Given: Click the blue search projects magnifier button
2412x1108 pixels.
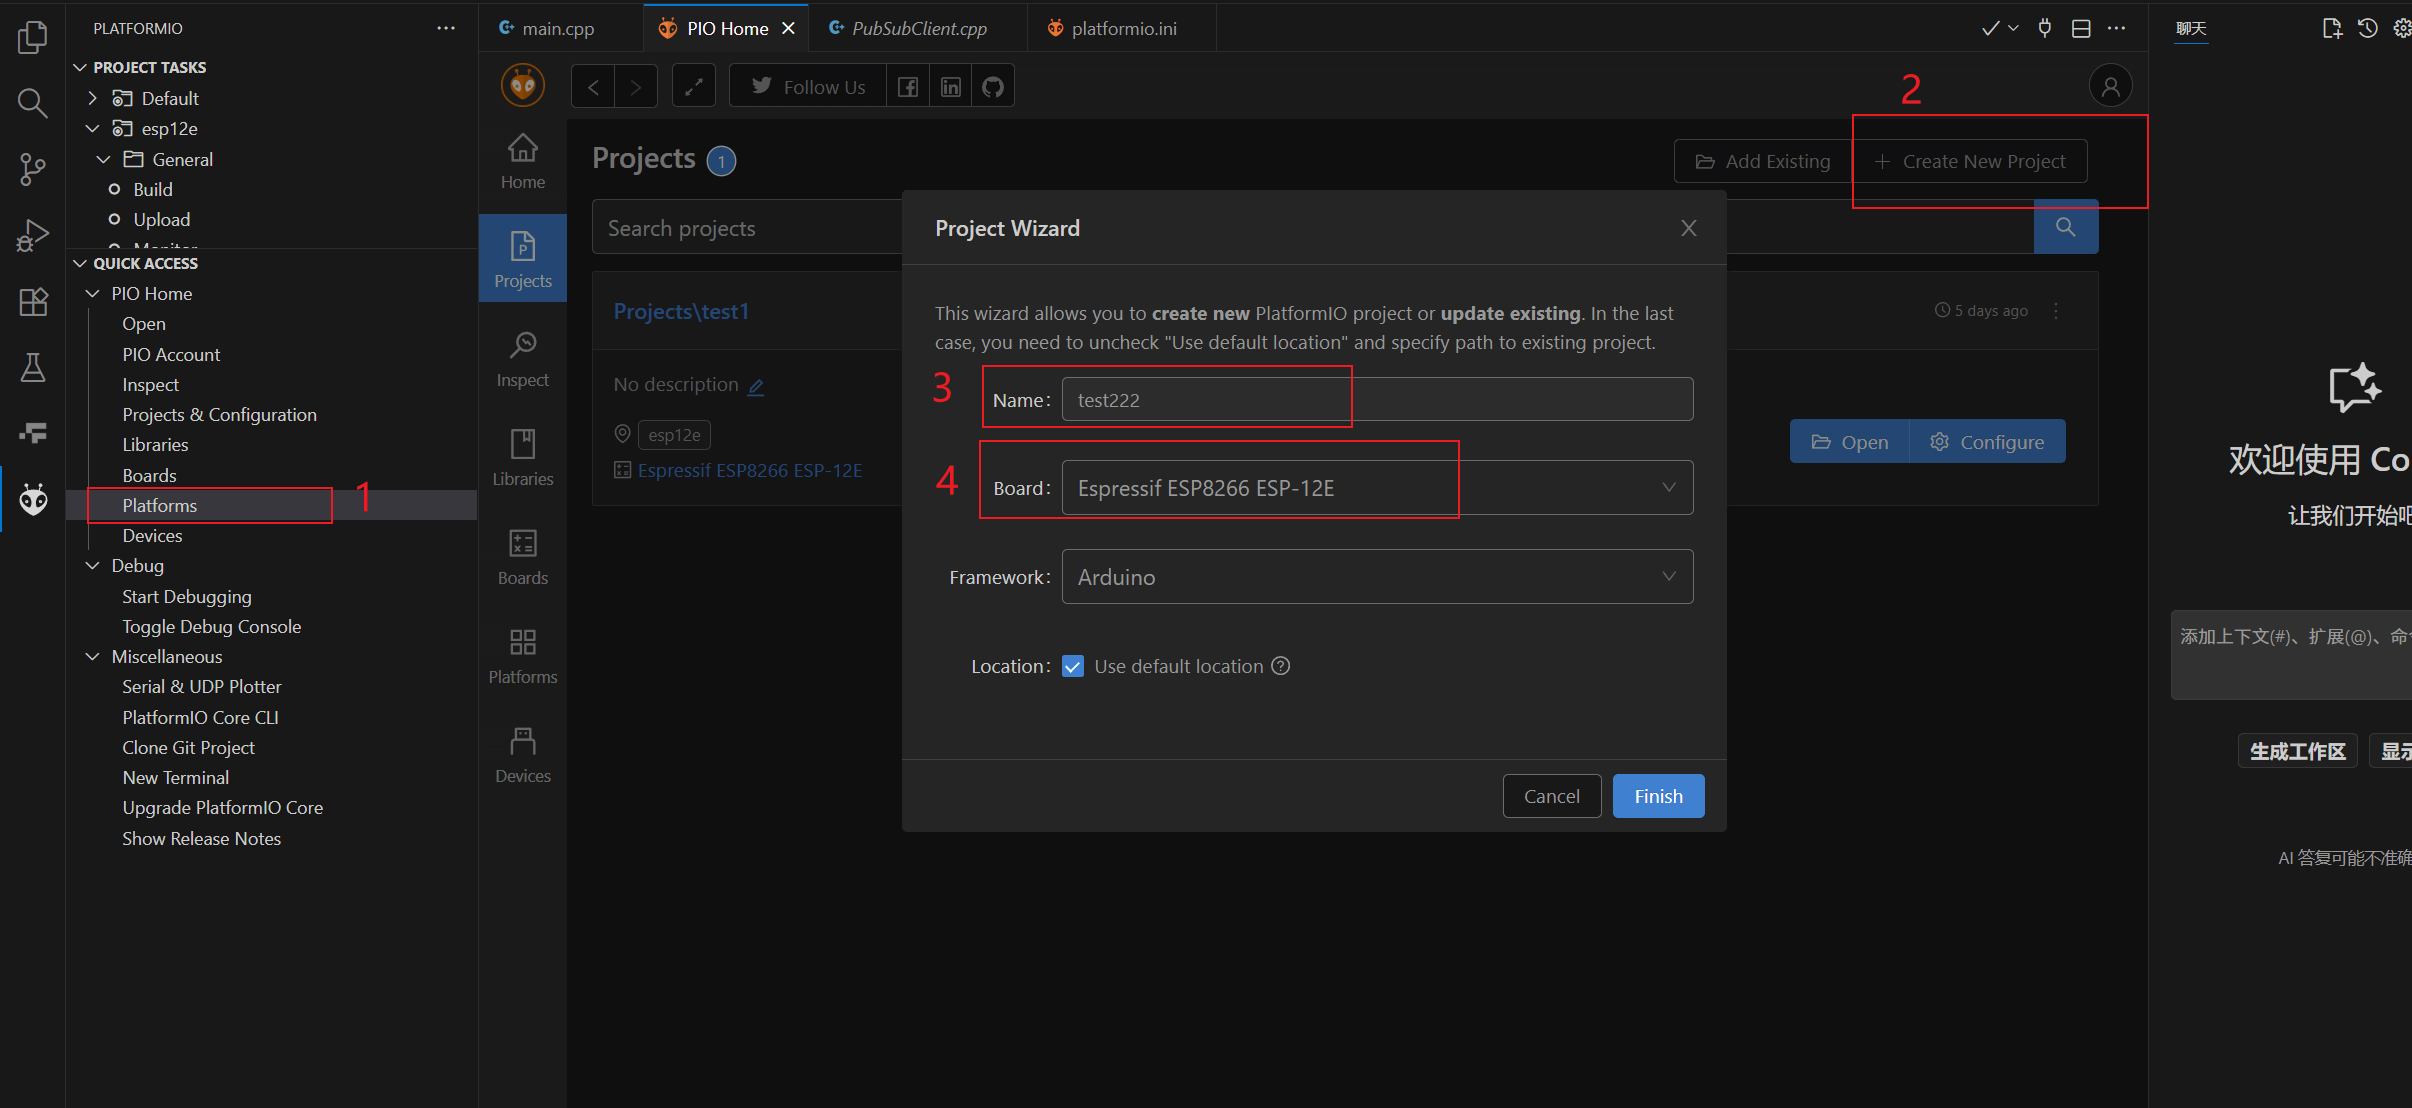Looking at the screenshot, I should click(2065, 228).
